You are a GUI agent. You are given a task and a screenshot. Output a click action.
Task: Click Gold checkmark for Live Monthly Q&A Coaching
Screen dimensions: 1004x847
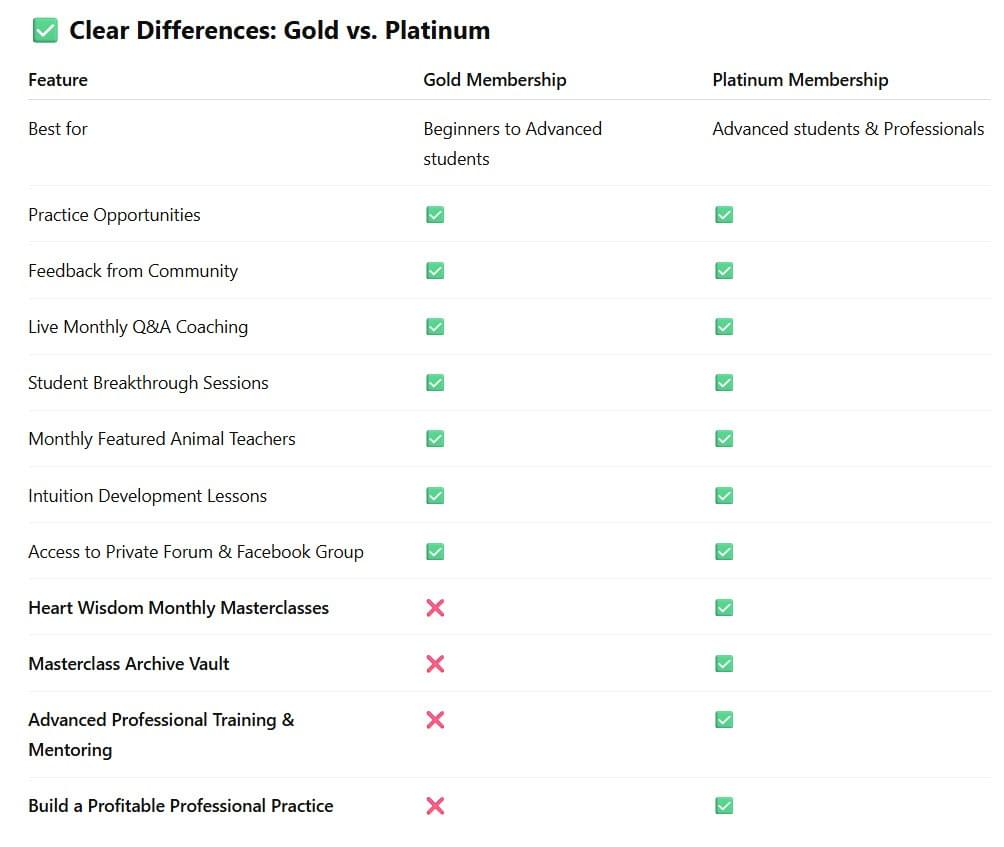[435, 327]
